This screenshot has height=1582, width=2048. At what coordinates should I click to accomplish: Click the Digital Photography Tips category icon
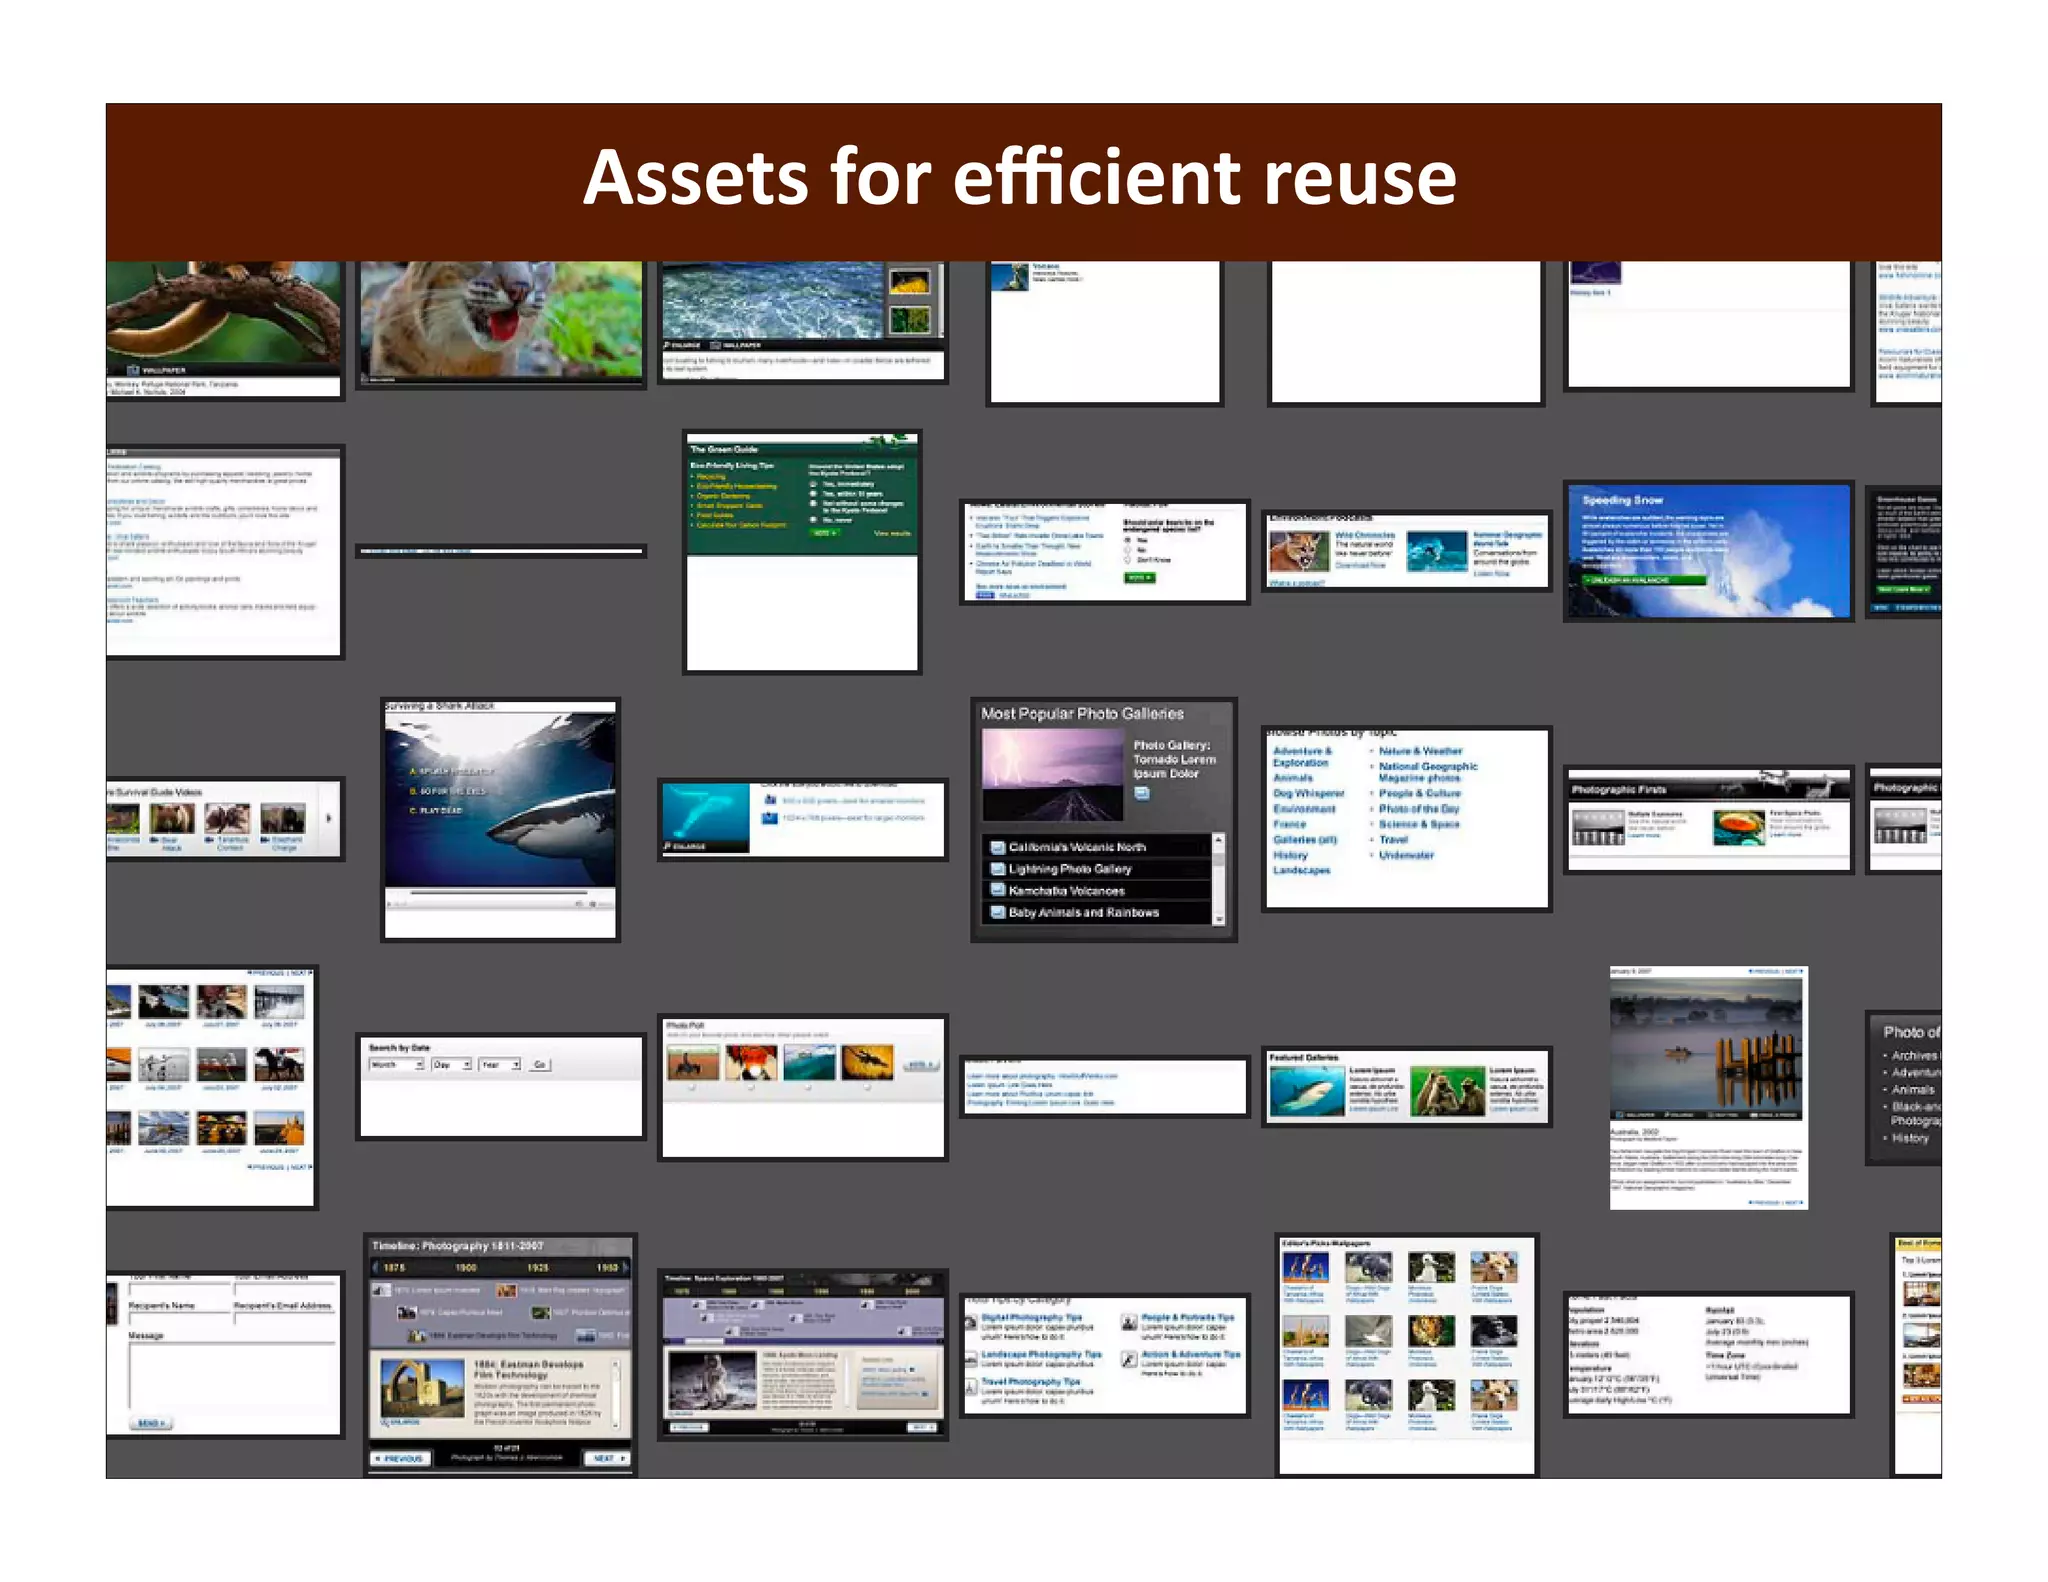point(971,1322)
